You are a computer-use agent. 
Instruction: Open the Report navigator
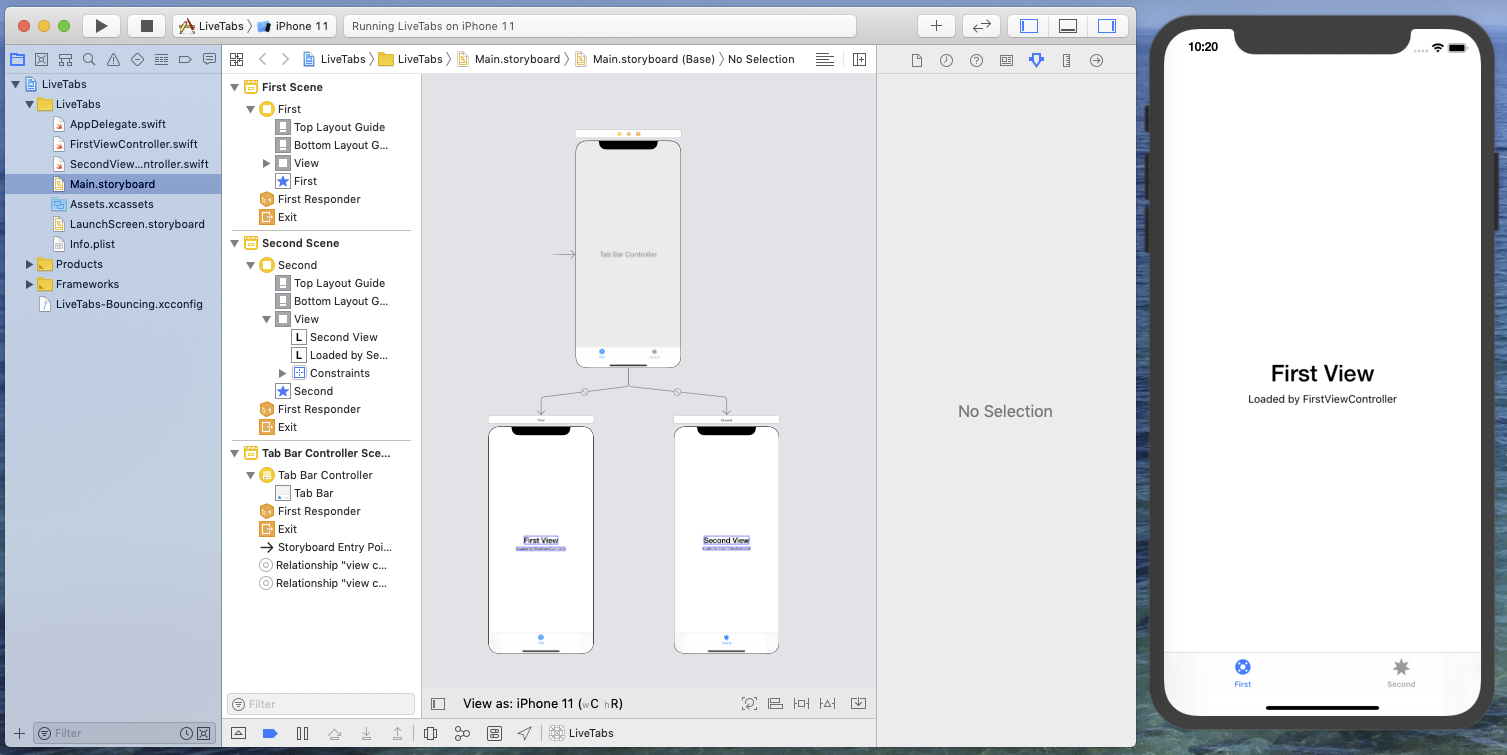click(209, 59)
